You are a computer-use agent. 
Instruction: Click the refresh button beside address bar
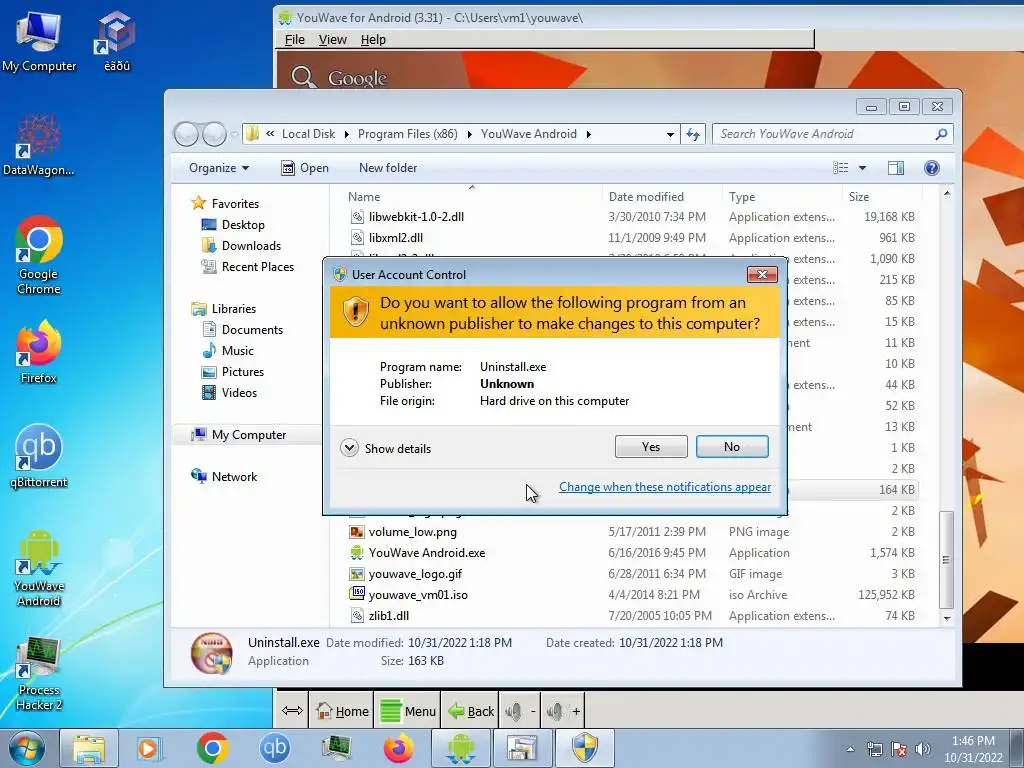click(693, 134)
